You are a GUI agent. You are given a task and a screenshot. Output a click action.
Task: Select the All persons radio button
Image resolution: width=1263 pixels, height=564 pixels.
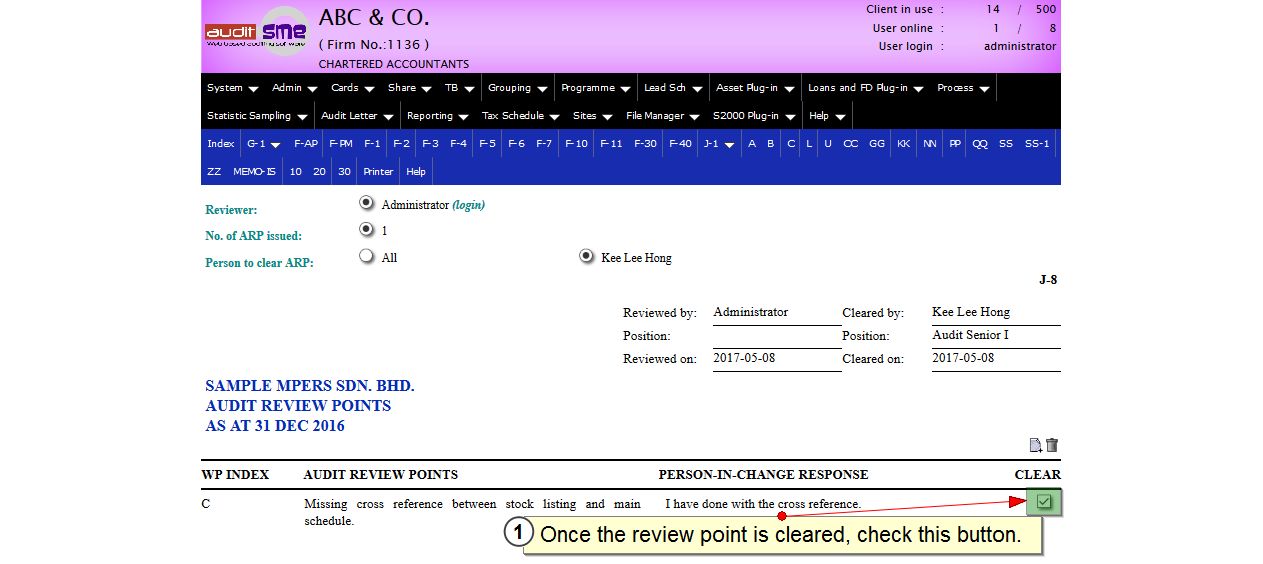pyautogui.click(x=366, y=257)
